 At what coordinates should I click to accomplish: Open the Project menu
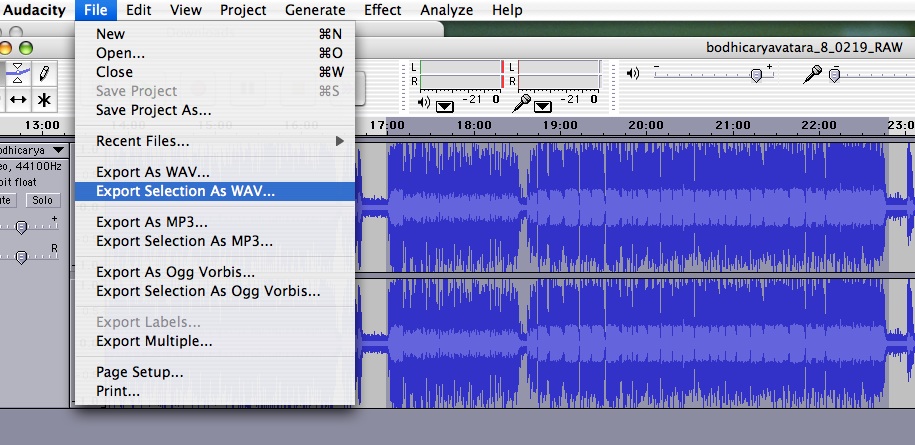(243, 10)
